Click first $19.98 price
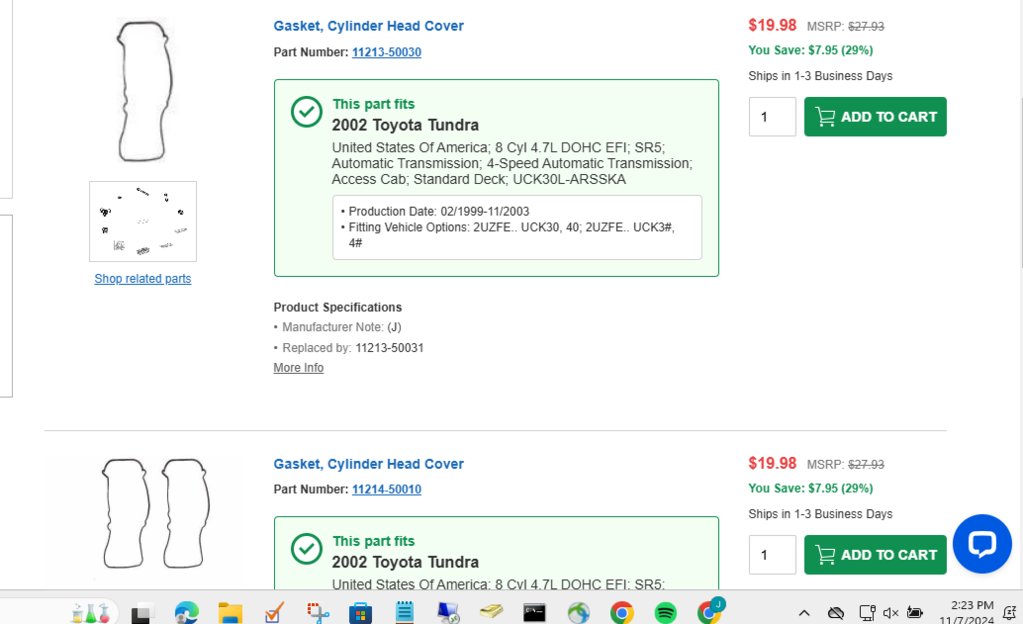Screen dimensions: 1023x624 pyautogui.click(x=772, y=25)
